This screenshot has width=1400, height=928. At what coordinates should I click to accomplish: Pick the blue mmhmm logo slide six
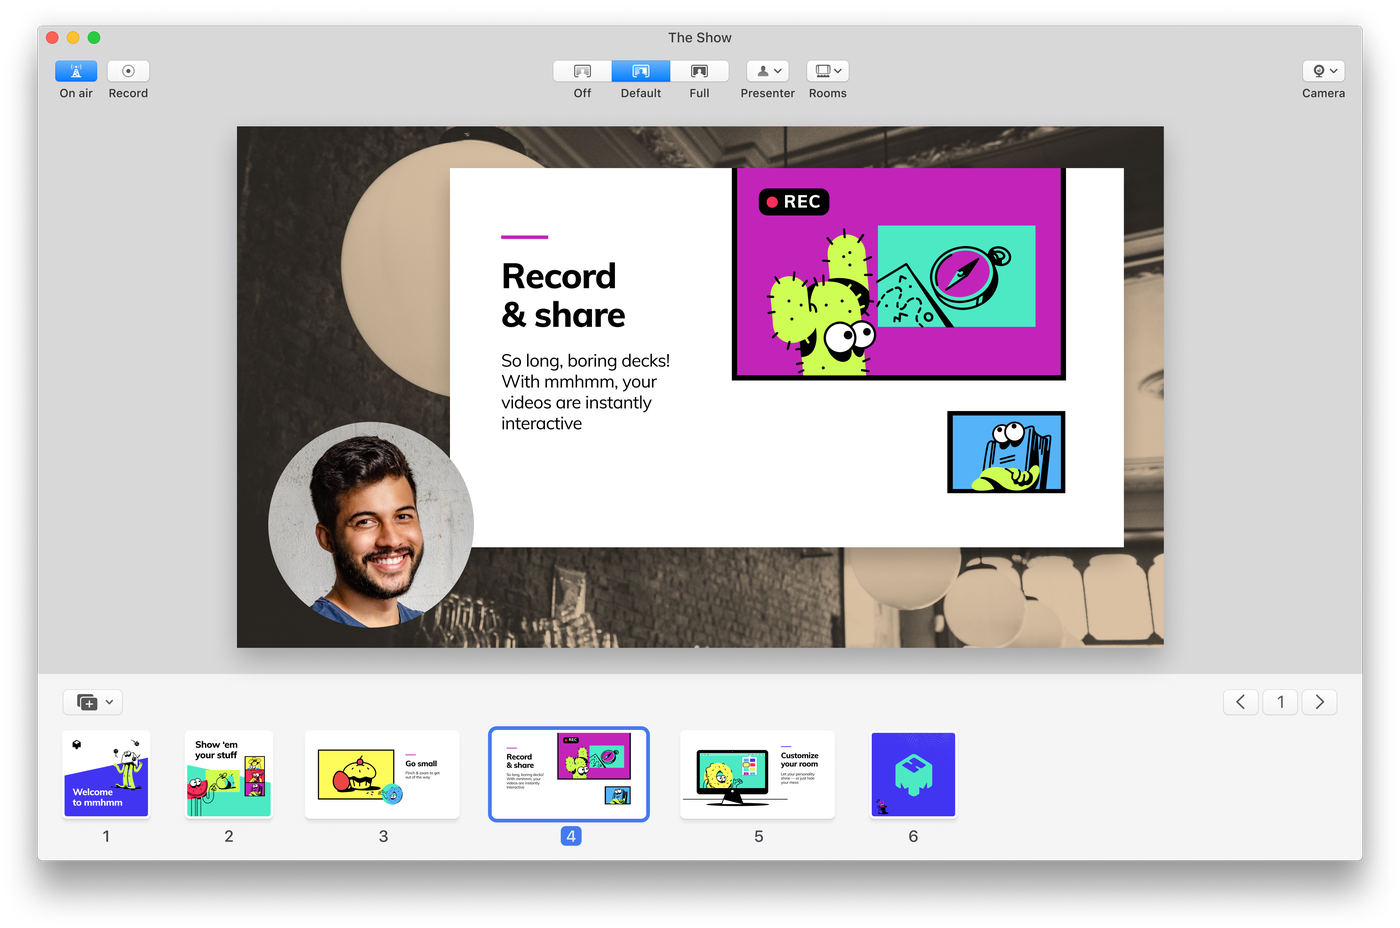(913, 774)
